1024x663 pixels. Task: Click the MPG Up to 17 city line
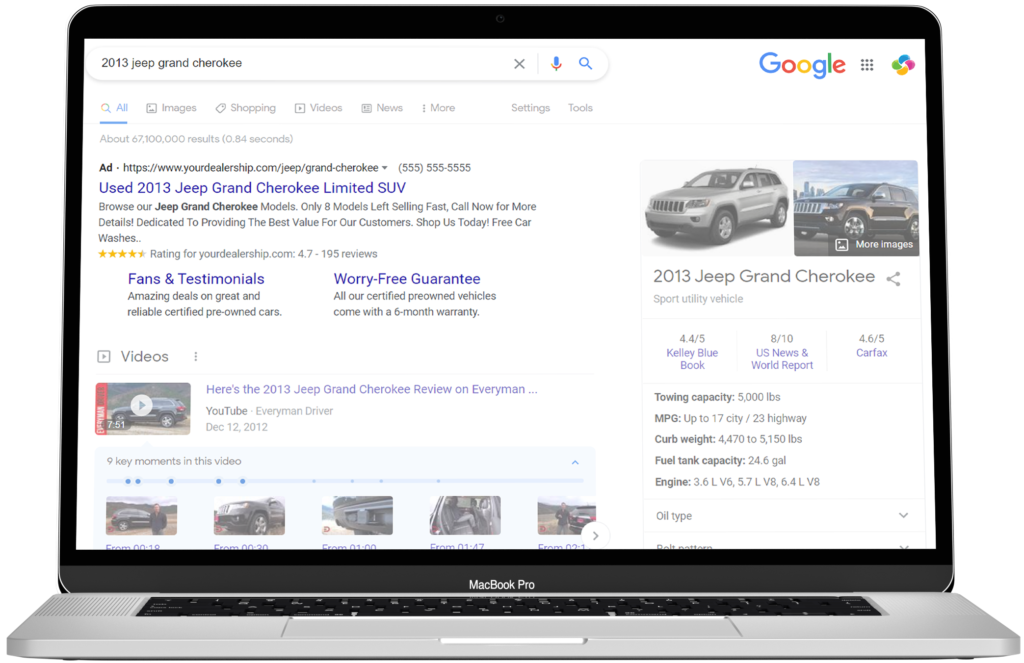coord(730,418)
